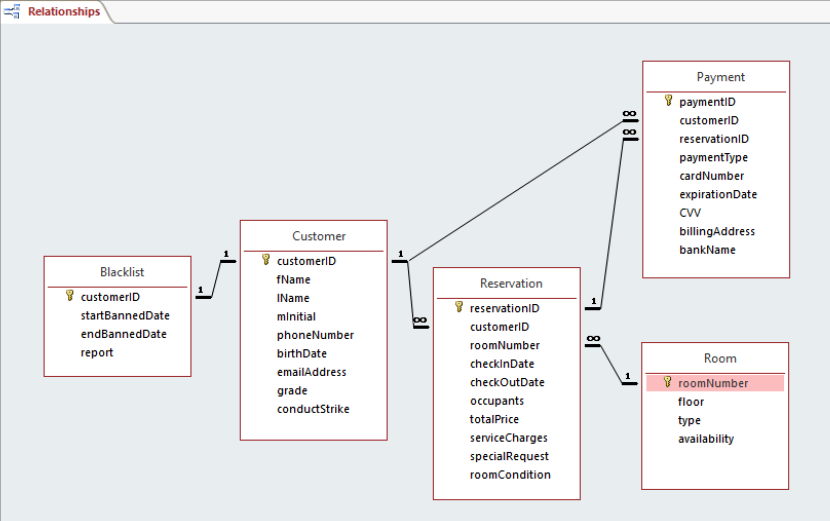The height and width of the screenshot is (521, 830).
Task: Select the Blacklist table title
Action: tap(122, 272)
